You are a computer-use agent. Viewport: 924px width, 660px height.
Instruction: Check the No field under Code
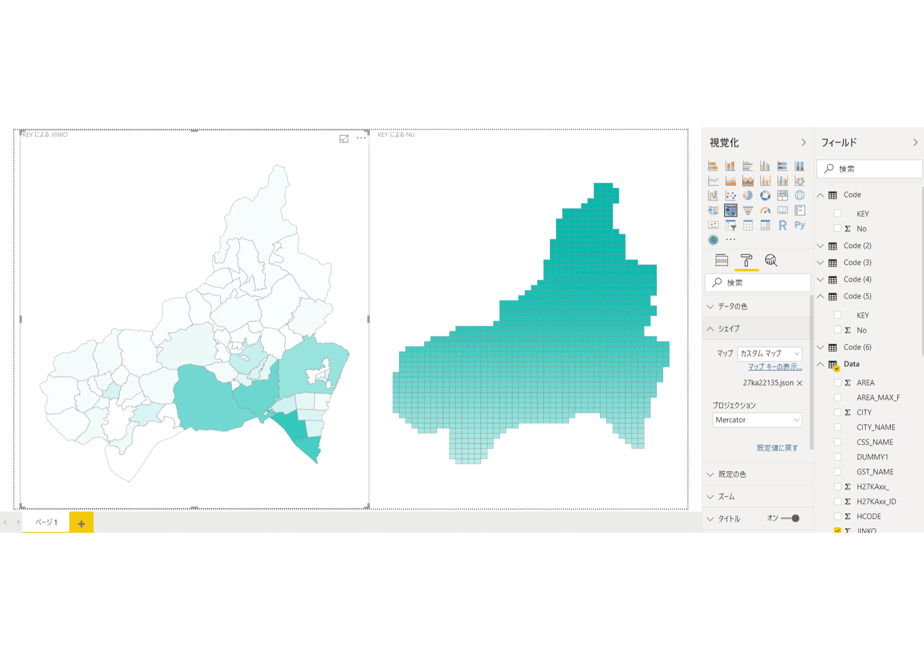point(837,229)
